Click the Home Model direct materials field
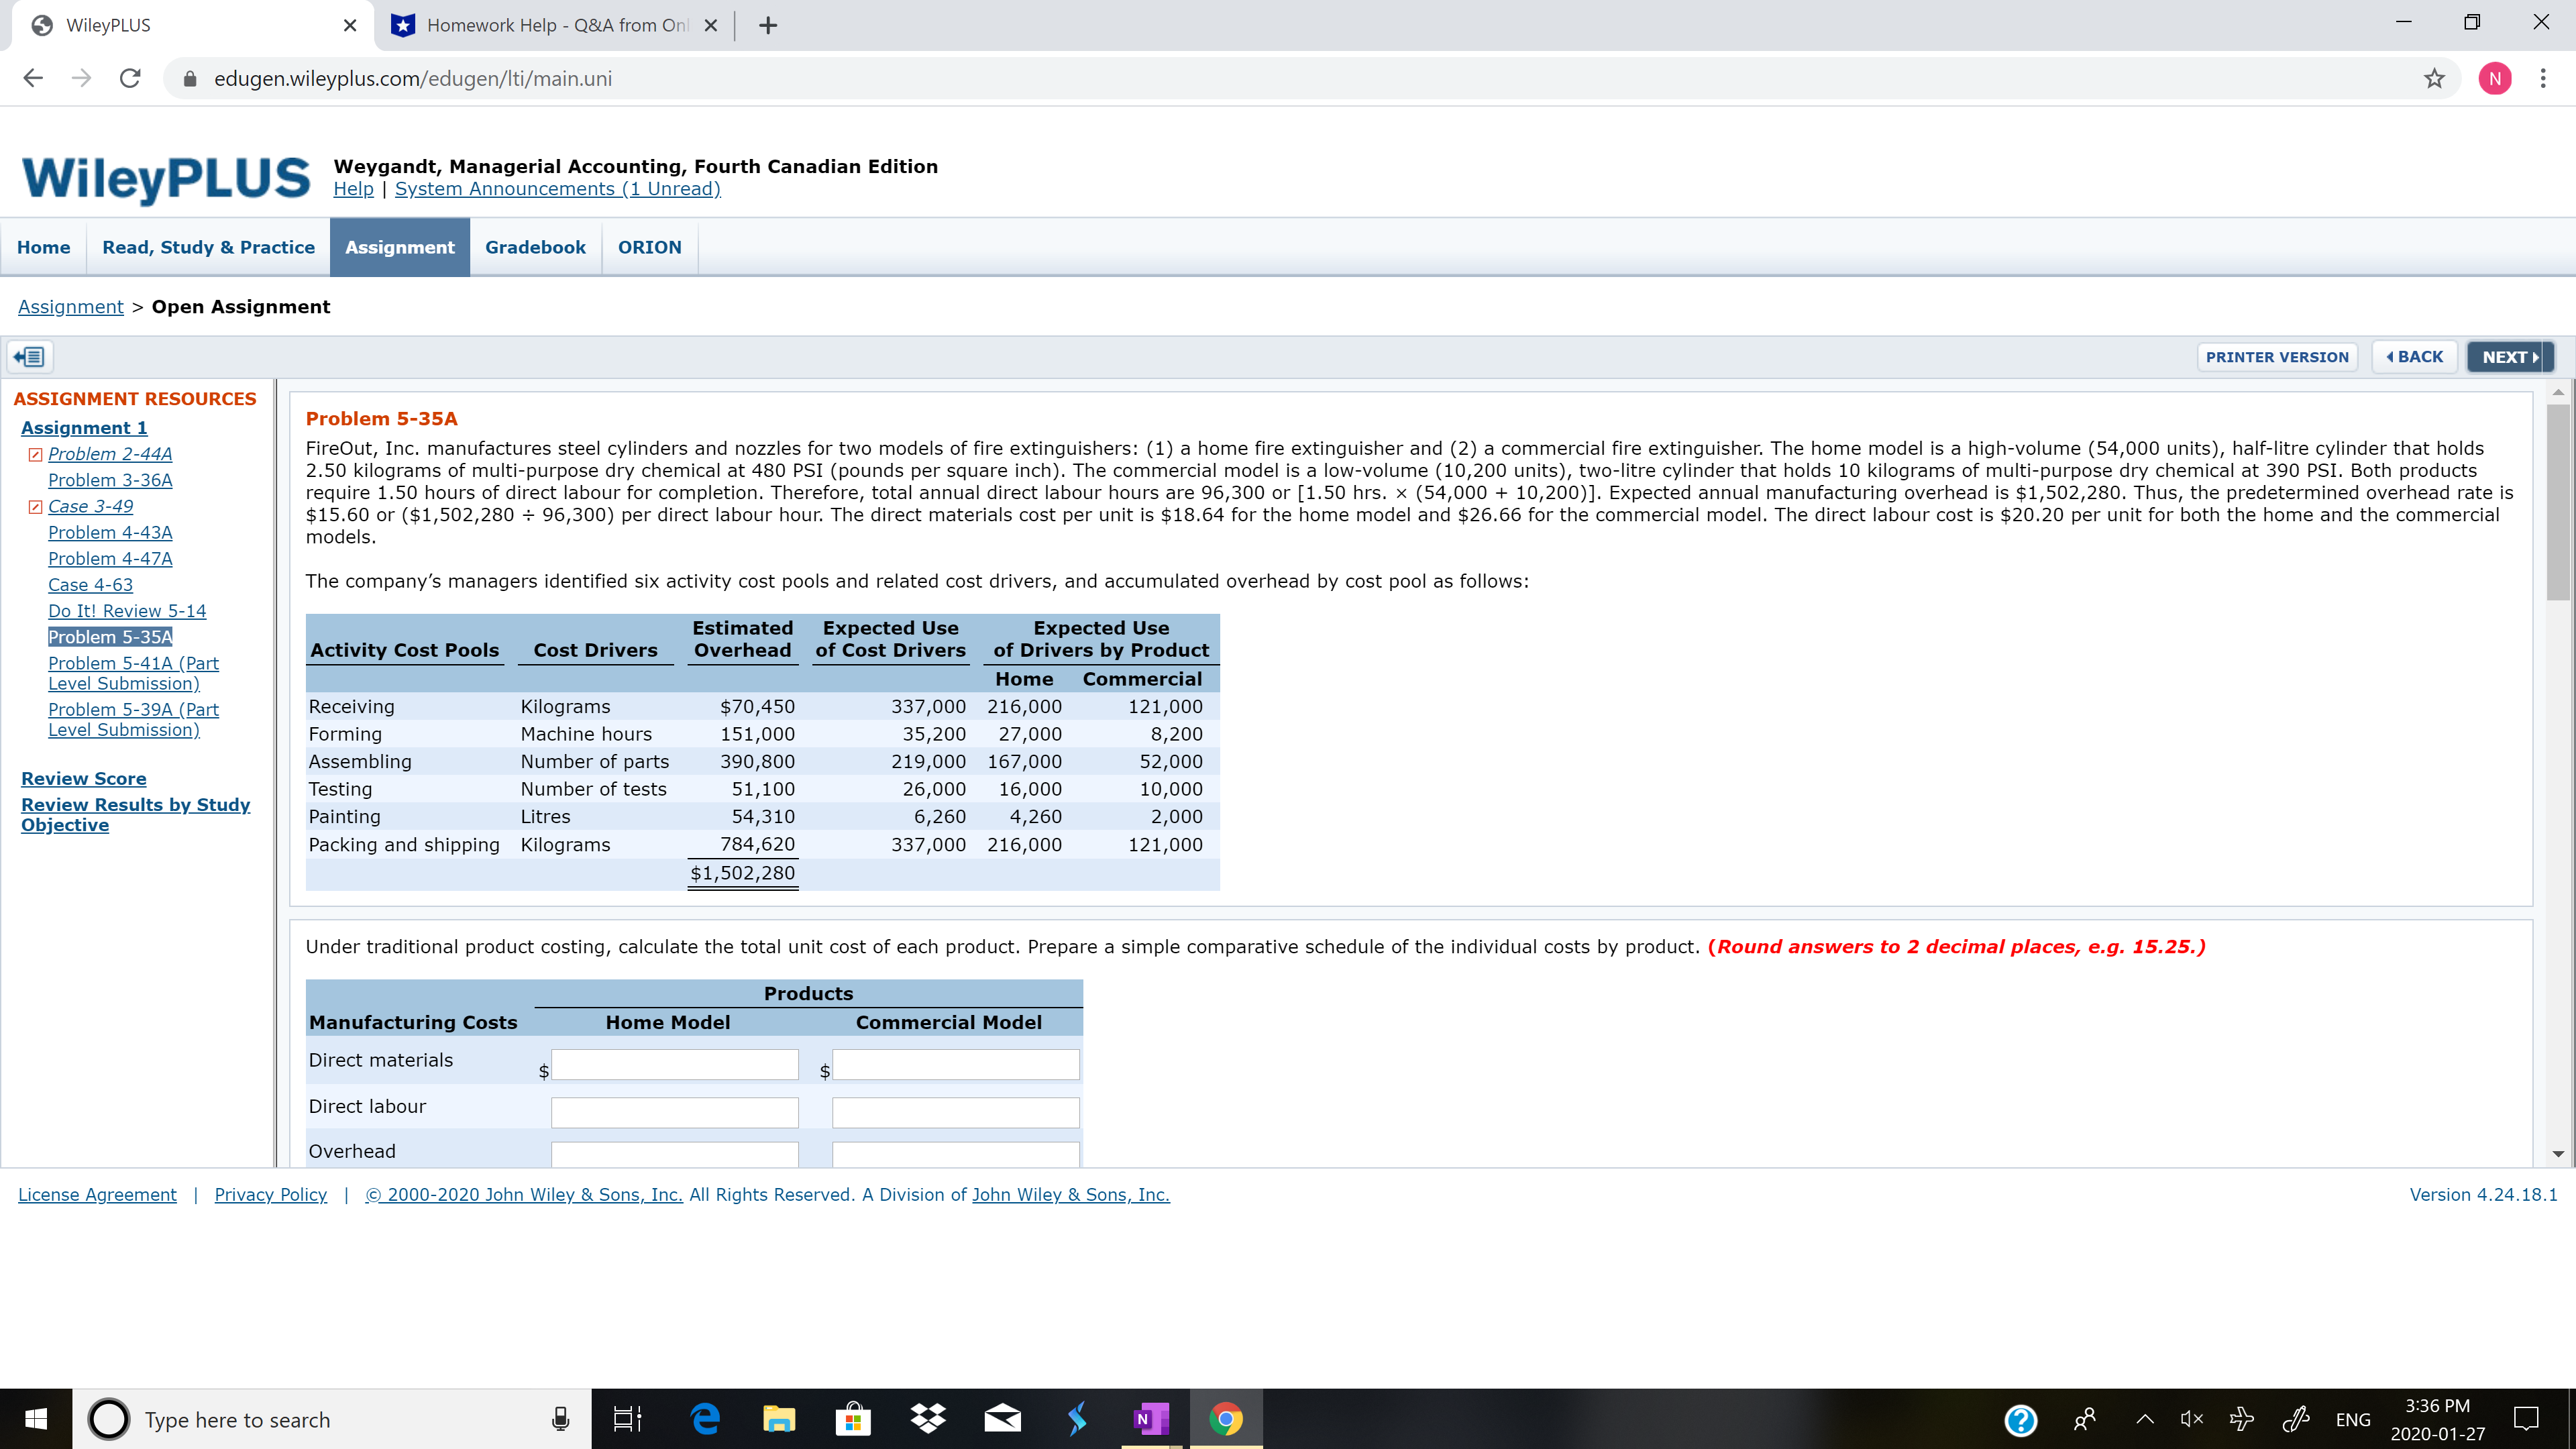 (x=675, y=1065)
